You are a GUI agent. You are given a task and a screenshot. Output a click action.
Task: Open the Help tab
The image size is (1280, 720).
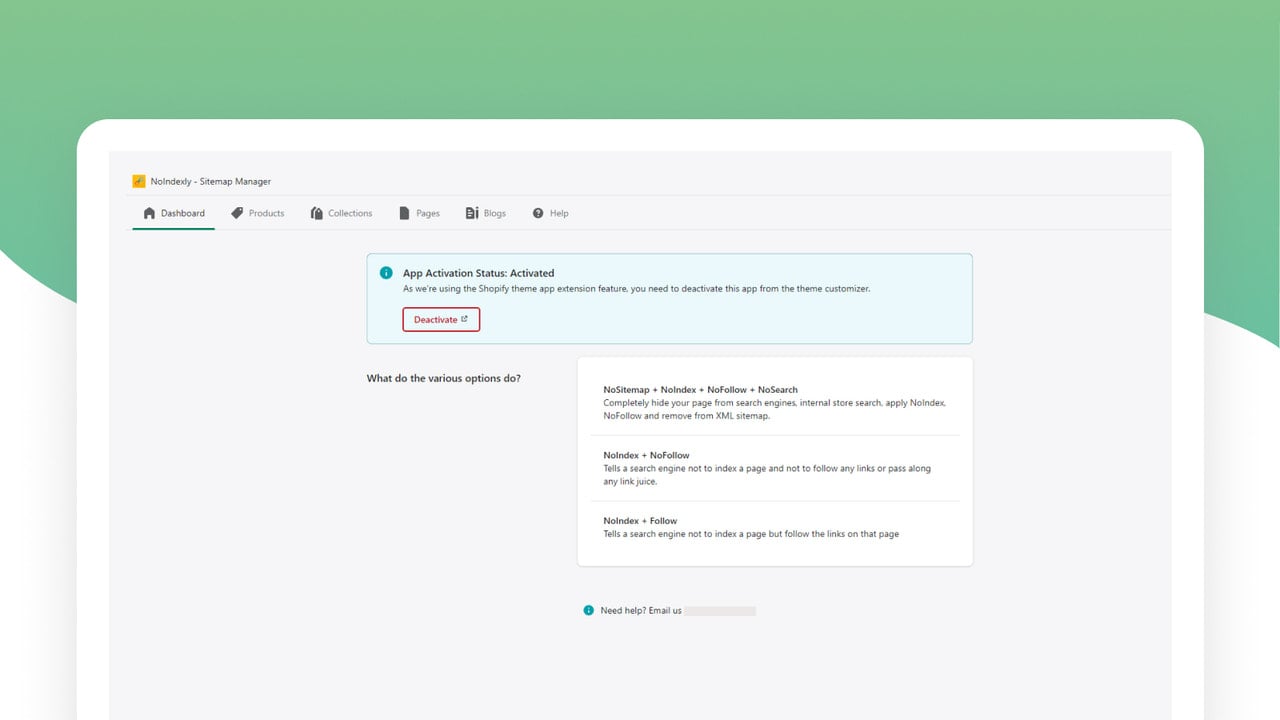coord(550,213)
